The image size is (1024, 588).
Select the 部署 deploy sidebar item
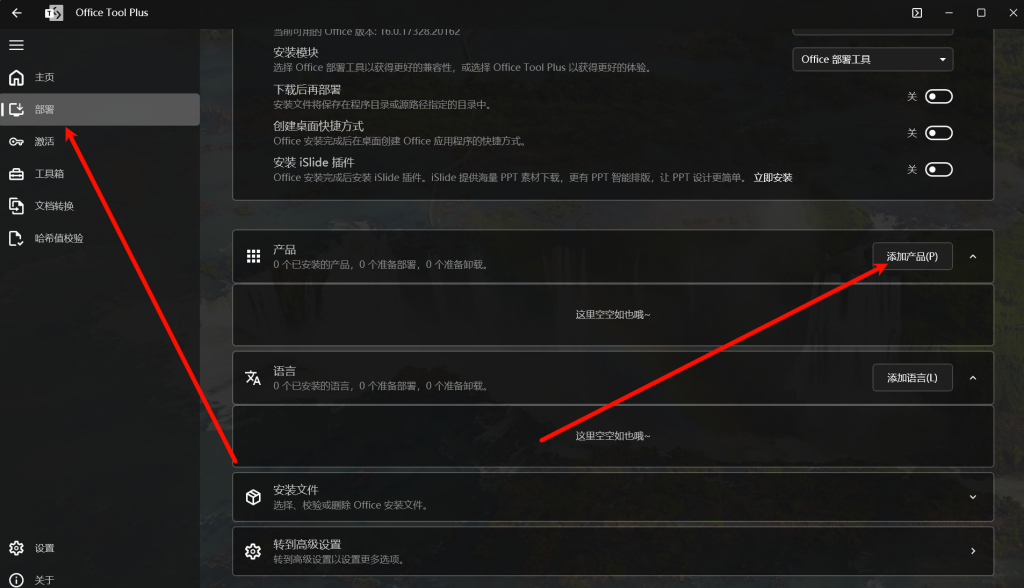click(x=100, y=109)
